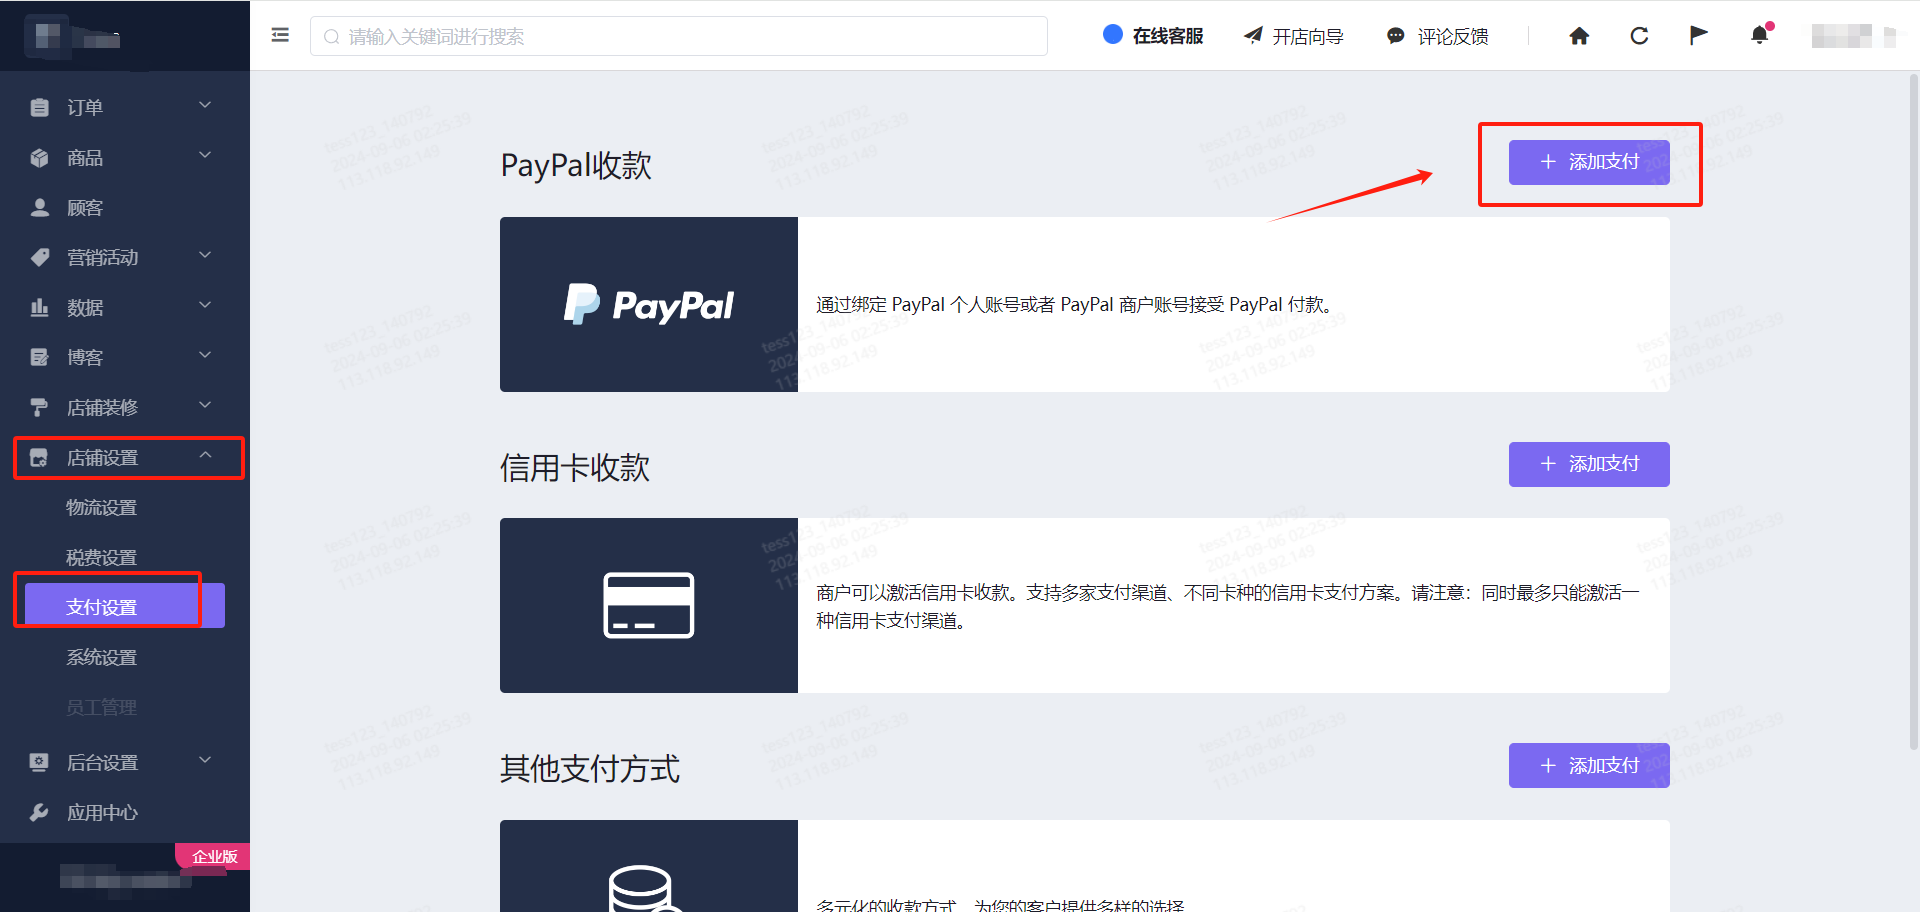Focus the keyword search input field
The image size is (1920, 912).
point(679,36)
